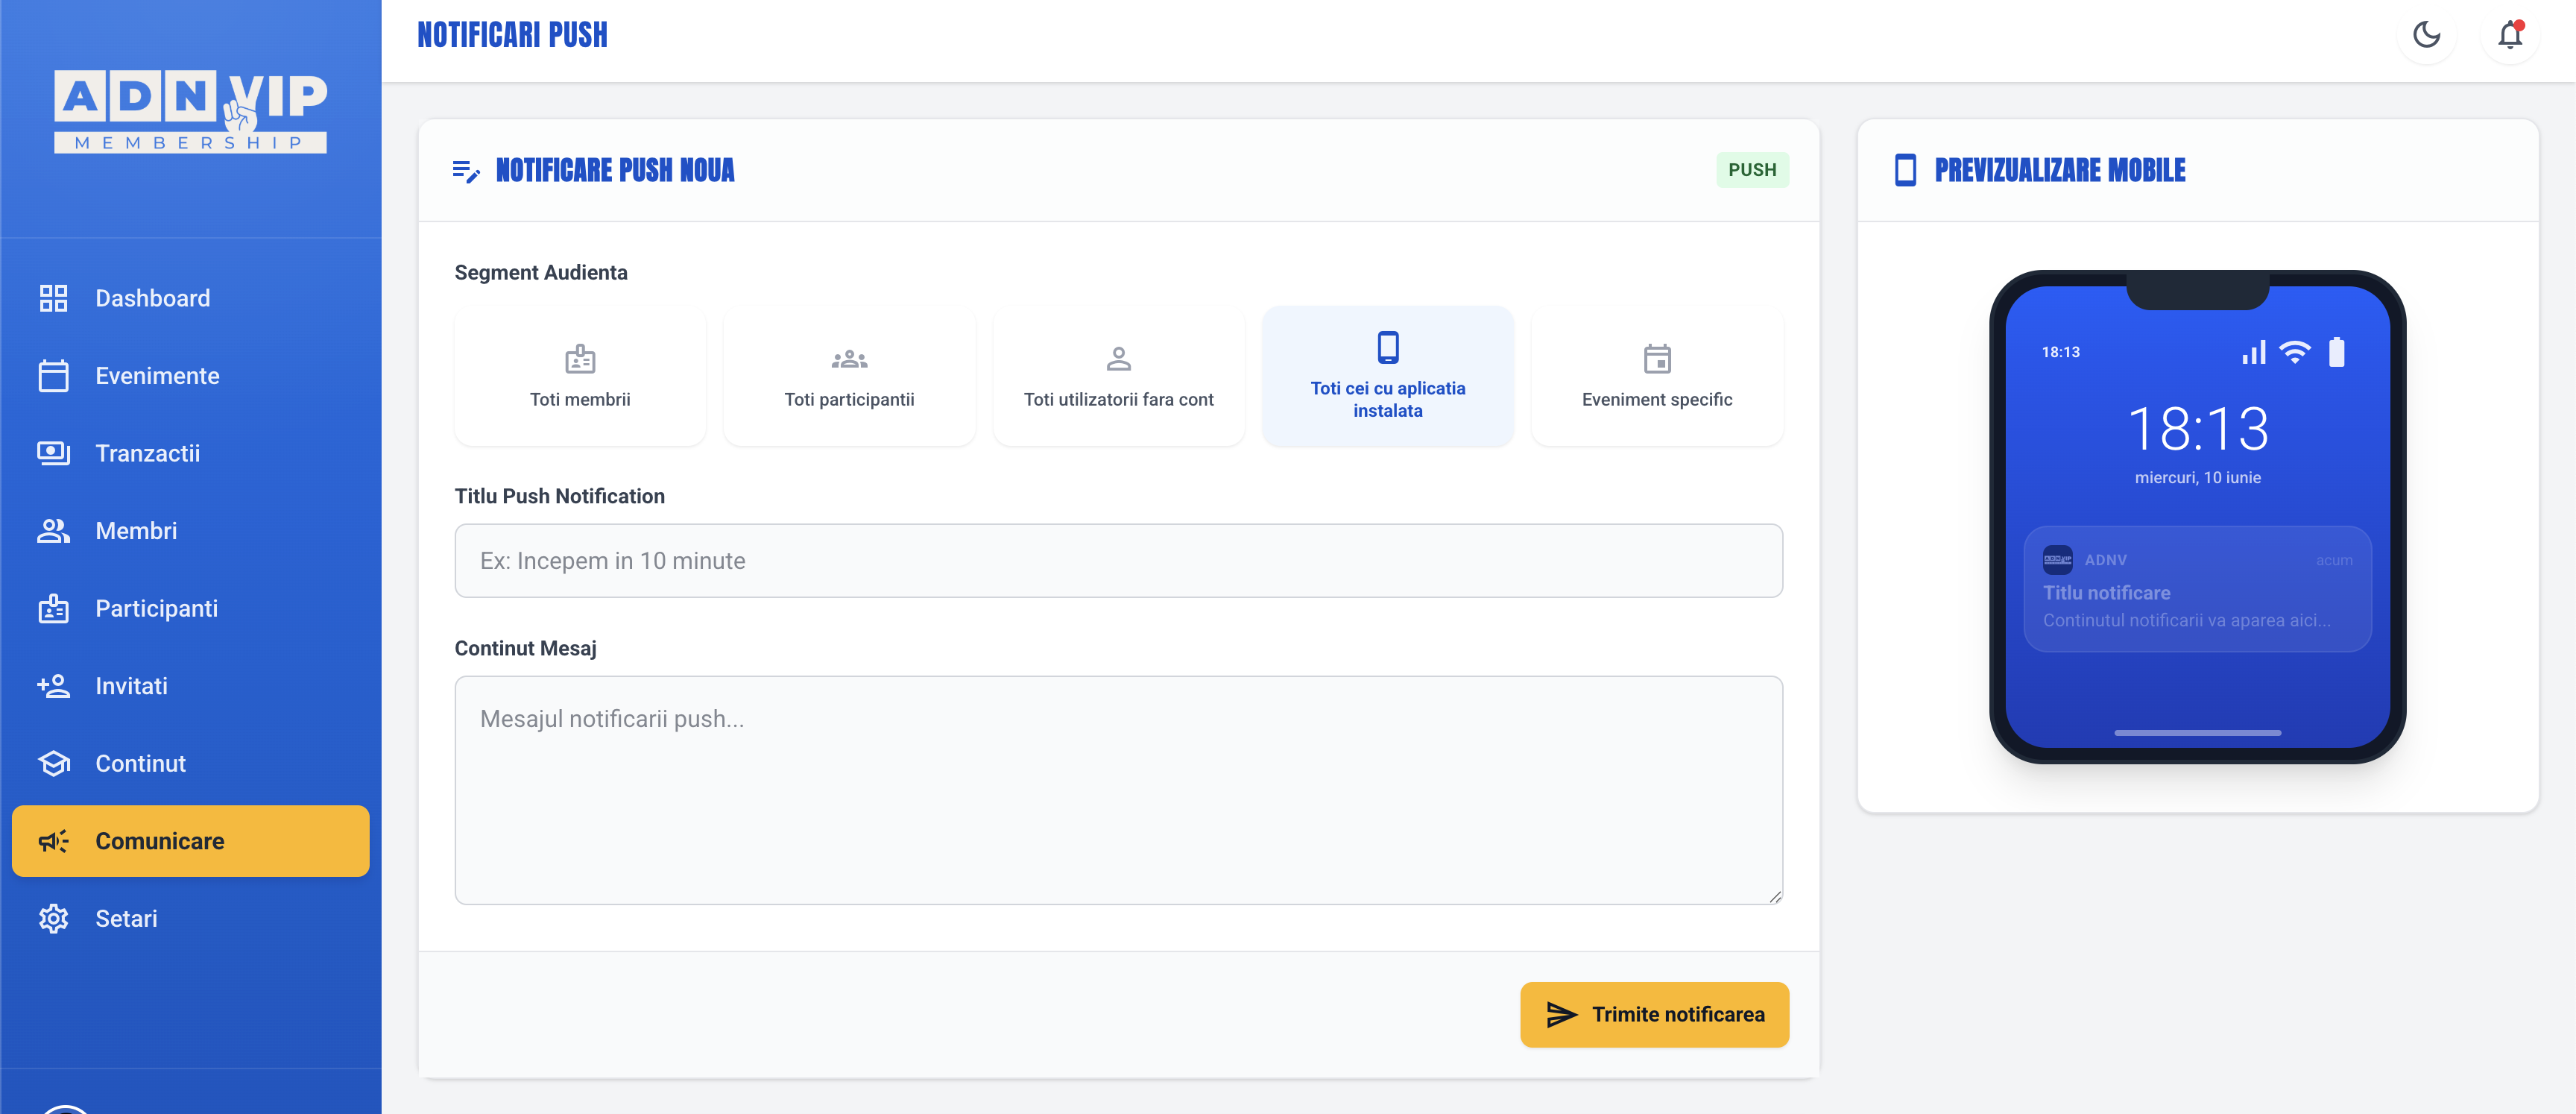The image size is (2576, 1114).
Task: Click the 'NOTIFICARI PUSH' page title
Action: [x=512, y=35]
